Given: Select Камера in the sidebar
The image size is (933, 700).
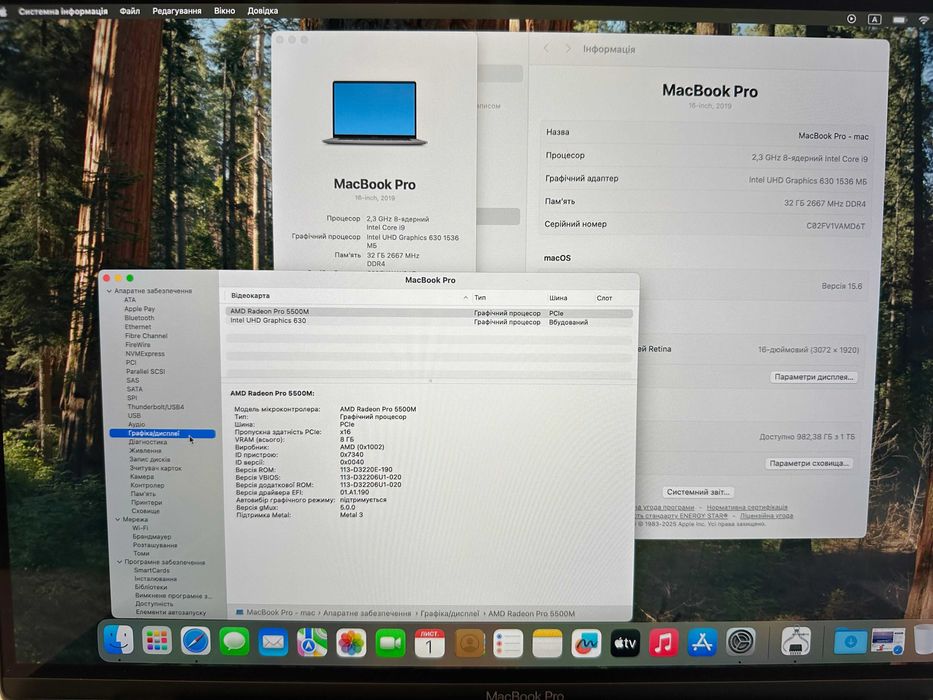Looking at the screenshot, I should point(142,477).
